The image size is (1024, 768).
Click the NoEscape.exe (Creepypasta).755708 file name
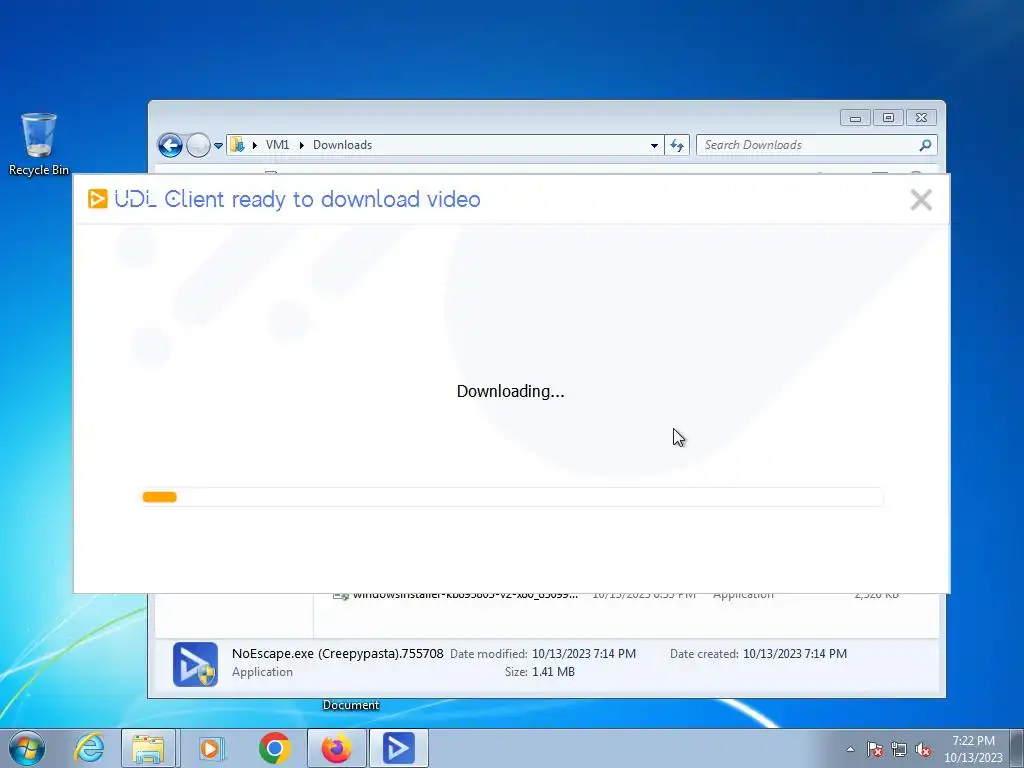pyautogui.click(x=338, y=654)
